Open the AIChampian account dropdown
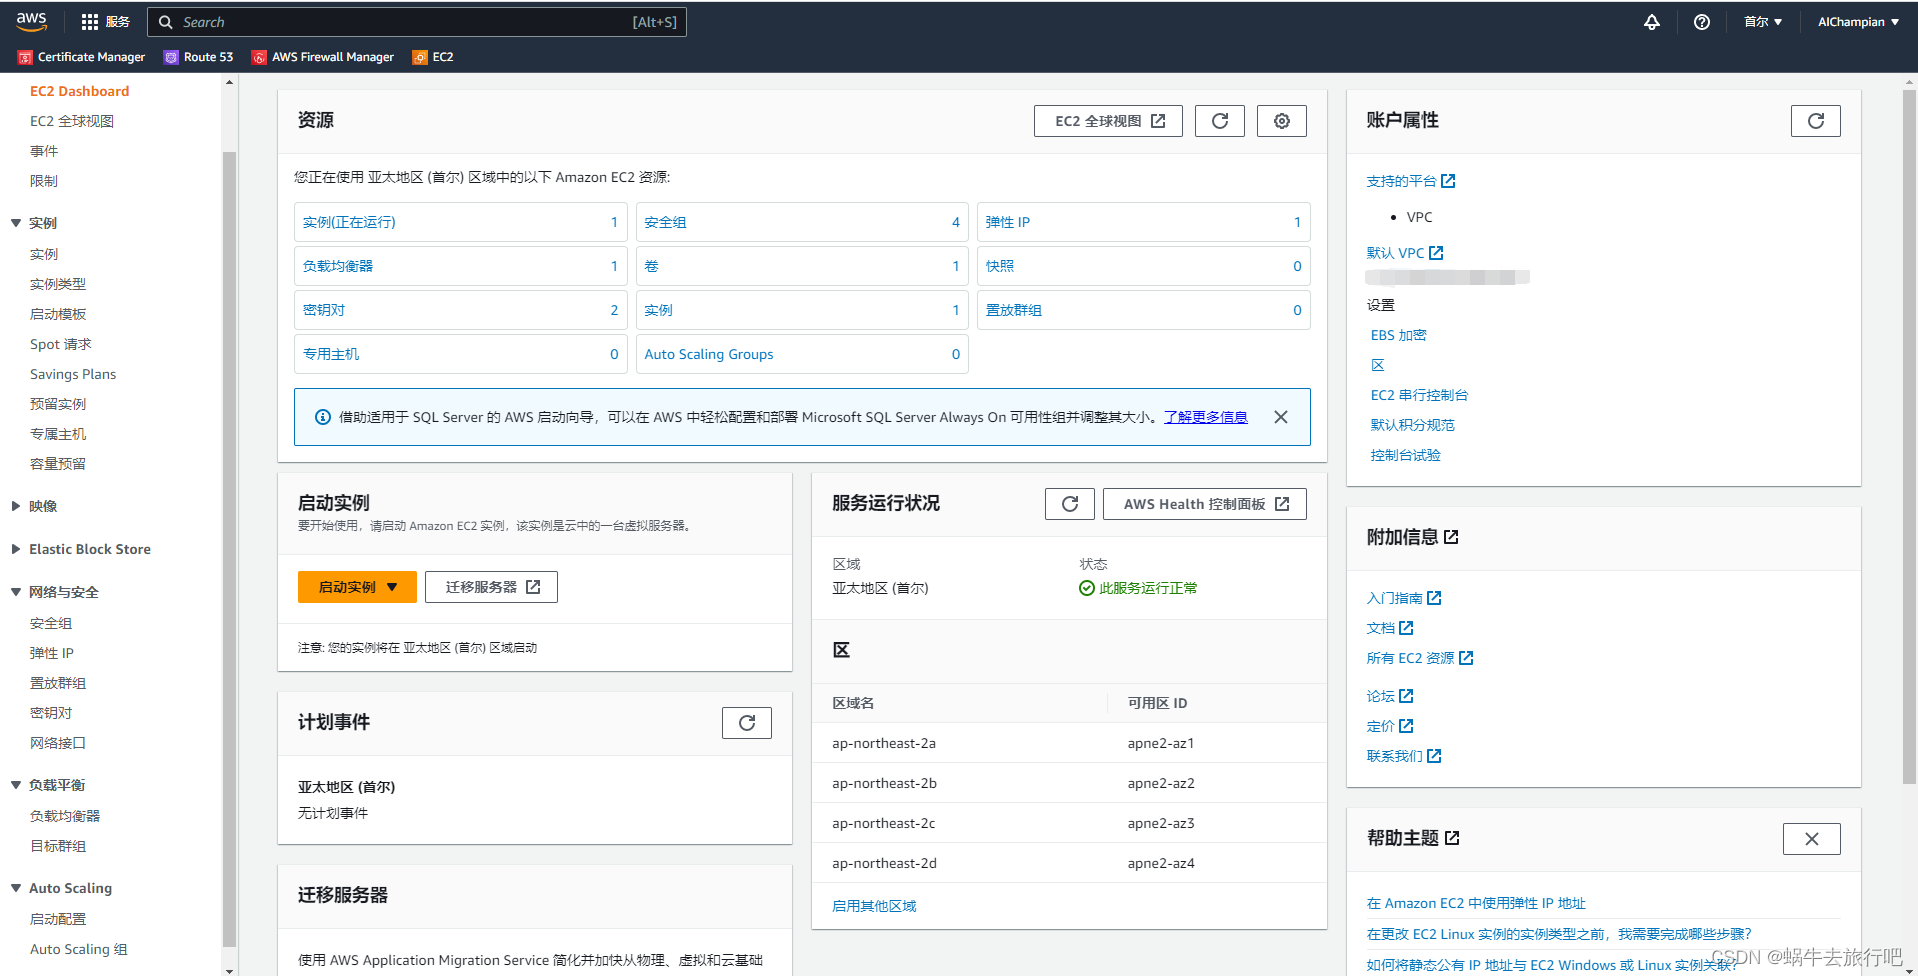1918x976 pixels. coord(1856,21)
